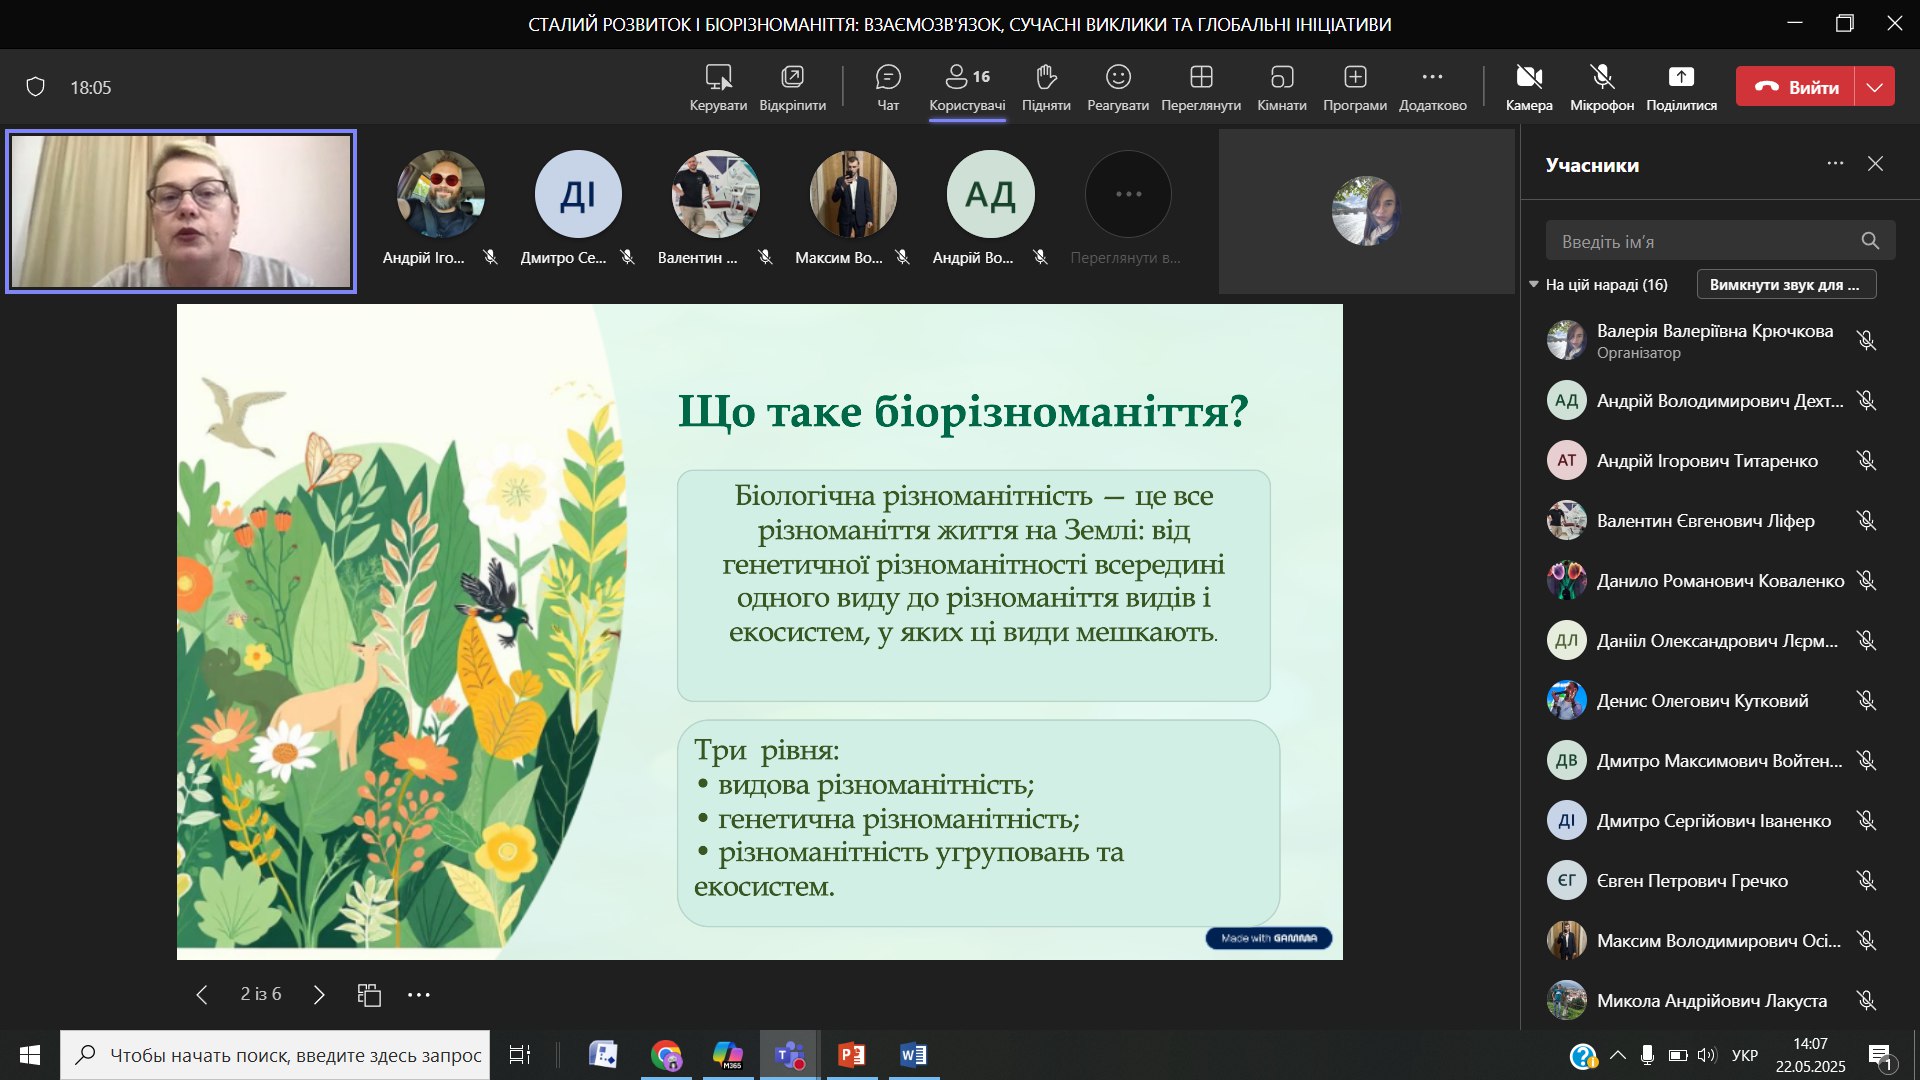Click the Programs (Програми) plus icon

tap(1354, 78)
